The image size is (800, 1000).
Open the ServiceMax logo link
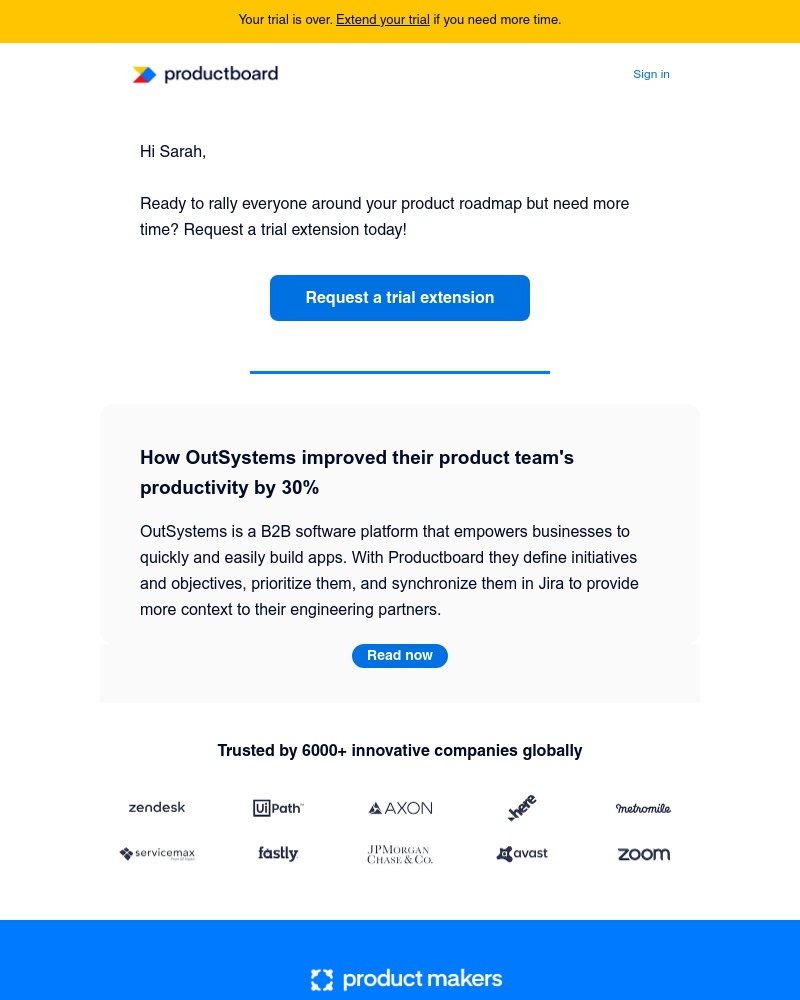pos(157,853)
